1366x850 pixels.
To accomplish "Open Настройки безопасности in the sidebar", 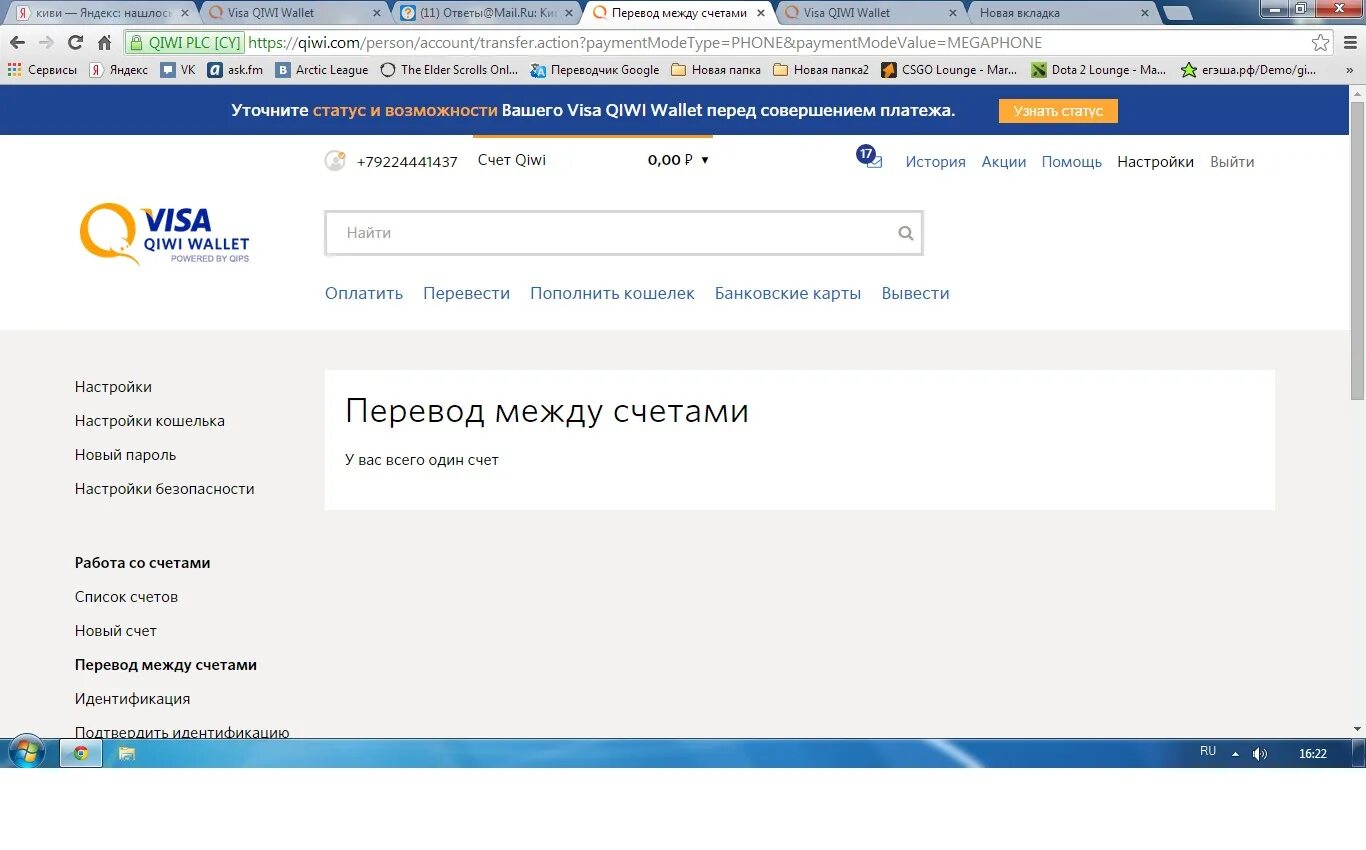I will pyautogui.click(x=165, y=489).
